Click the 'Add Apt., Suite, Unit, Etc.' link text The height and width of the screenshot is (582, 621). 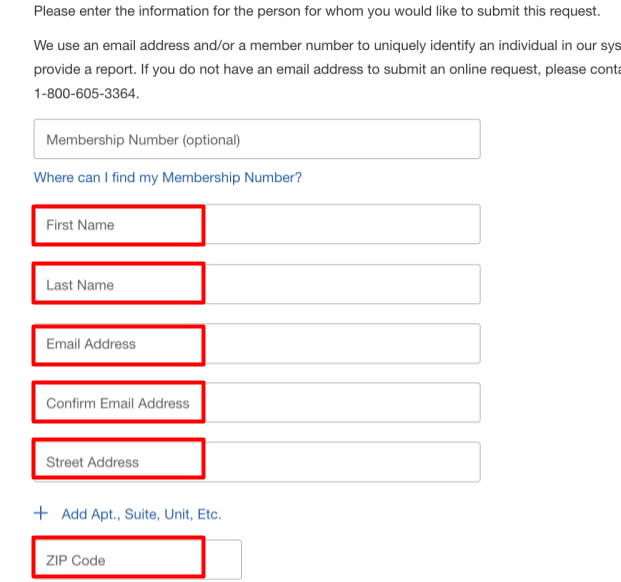point(141,514)
